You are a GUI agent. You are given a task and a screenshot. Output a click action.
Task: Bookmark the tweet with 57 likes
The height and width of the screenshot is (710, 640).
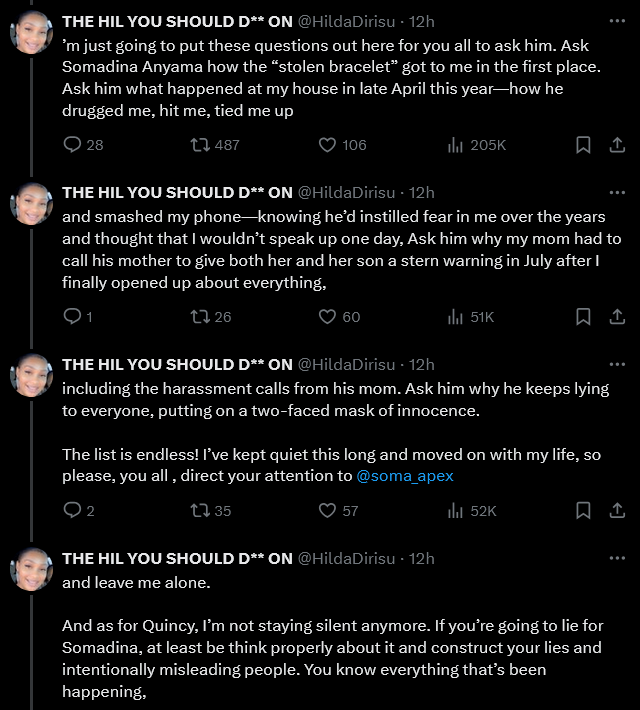pos(583,511)
